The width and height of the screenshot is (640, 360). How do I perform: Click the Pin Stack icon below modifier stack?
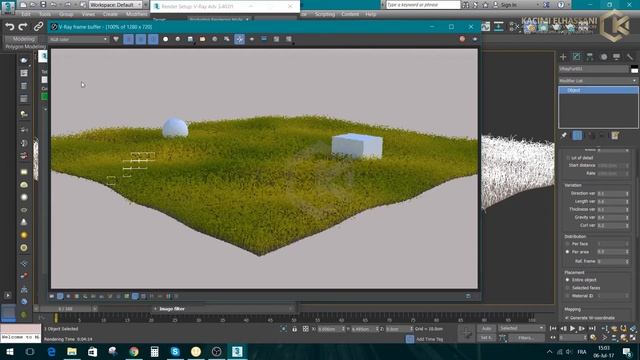click(564, 136)
